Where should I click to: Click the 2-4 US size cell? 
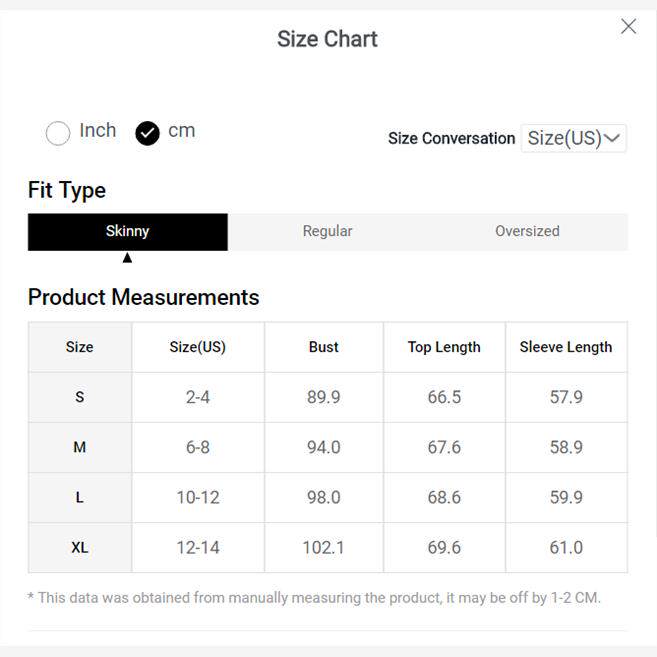pos(197,397)
